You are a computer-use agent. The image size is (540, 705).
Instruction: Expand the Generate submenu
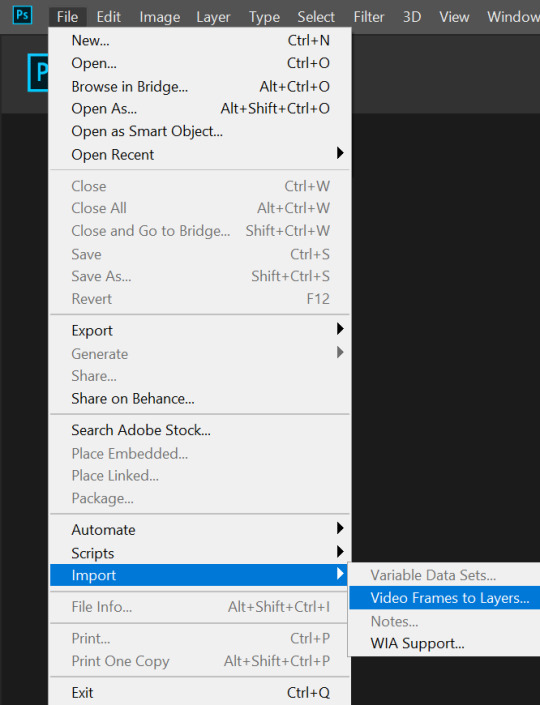pyautogui.click(x=200, y=354)
